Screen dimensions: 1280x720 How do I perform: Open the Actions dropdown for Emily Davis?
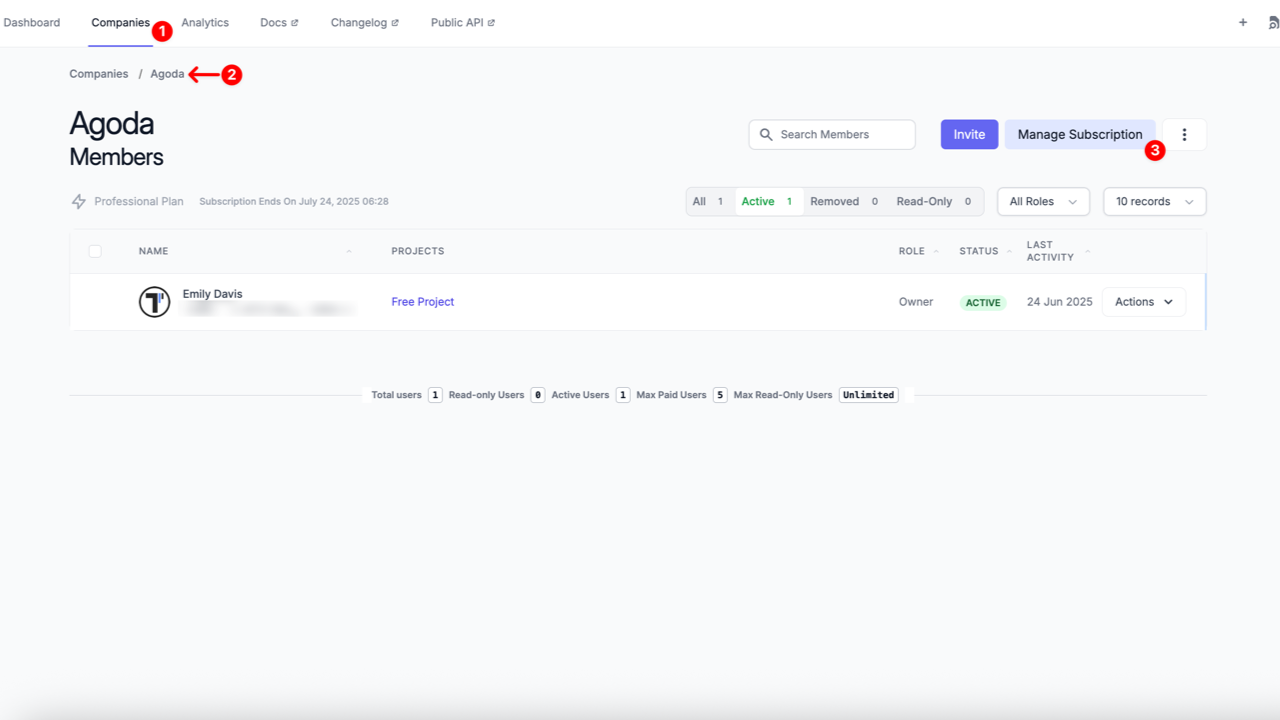(x=1143, y=301)
